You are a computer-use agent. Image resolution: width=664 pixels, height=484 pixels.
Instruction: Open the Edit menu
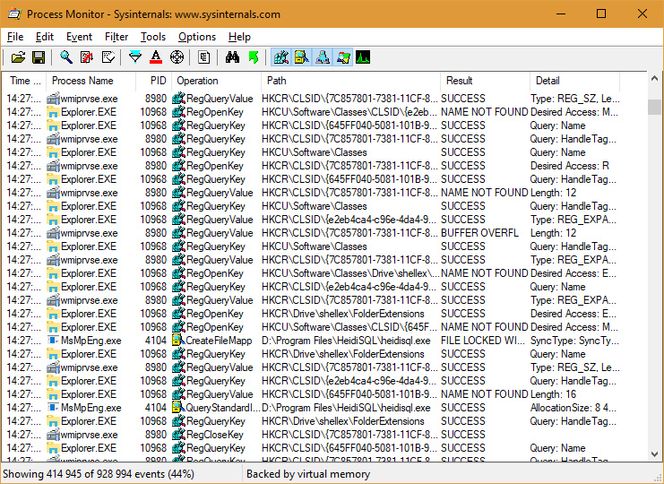[x=44, y=37]
